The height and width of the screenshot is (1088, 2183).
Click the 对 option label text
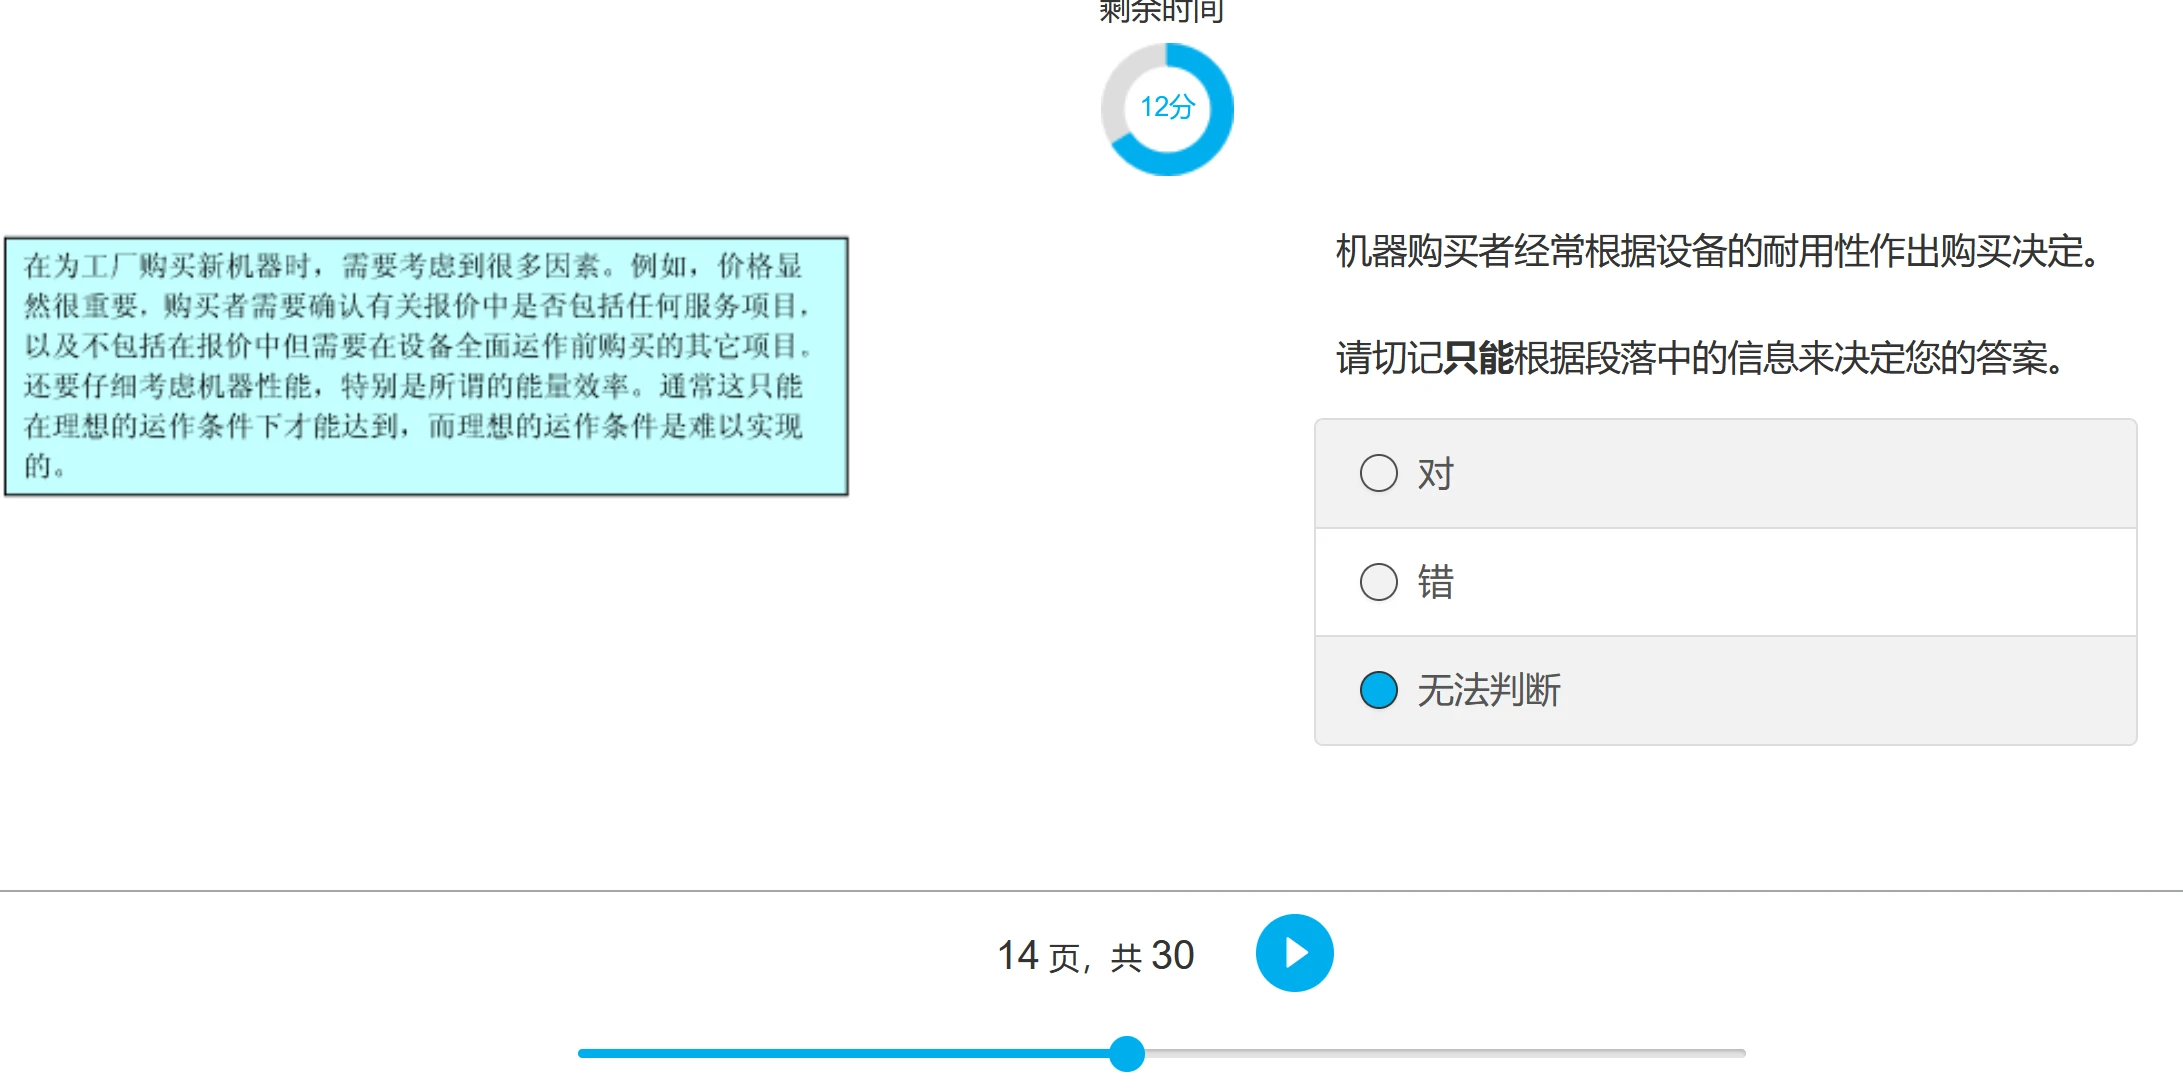pyautogui.click(x=1435, y=474)
